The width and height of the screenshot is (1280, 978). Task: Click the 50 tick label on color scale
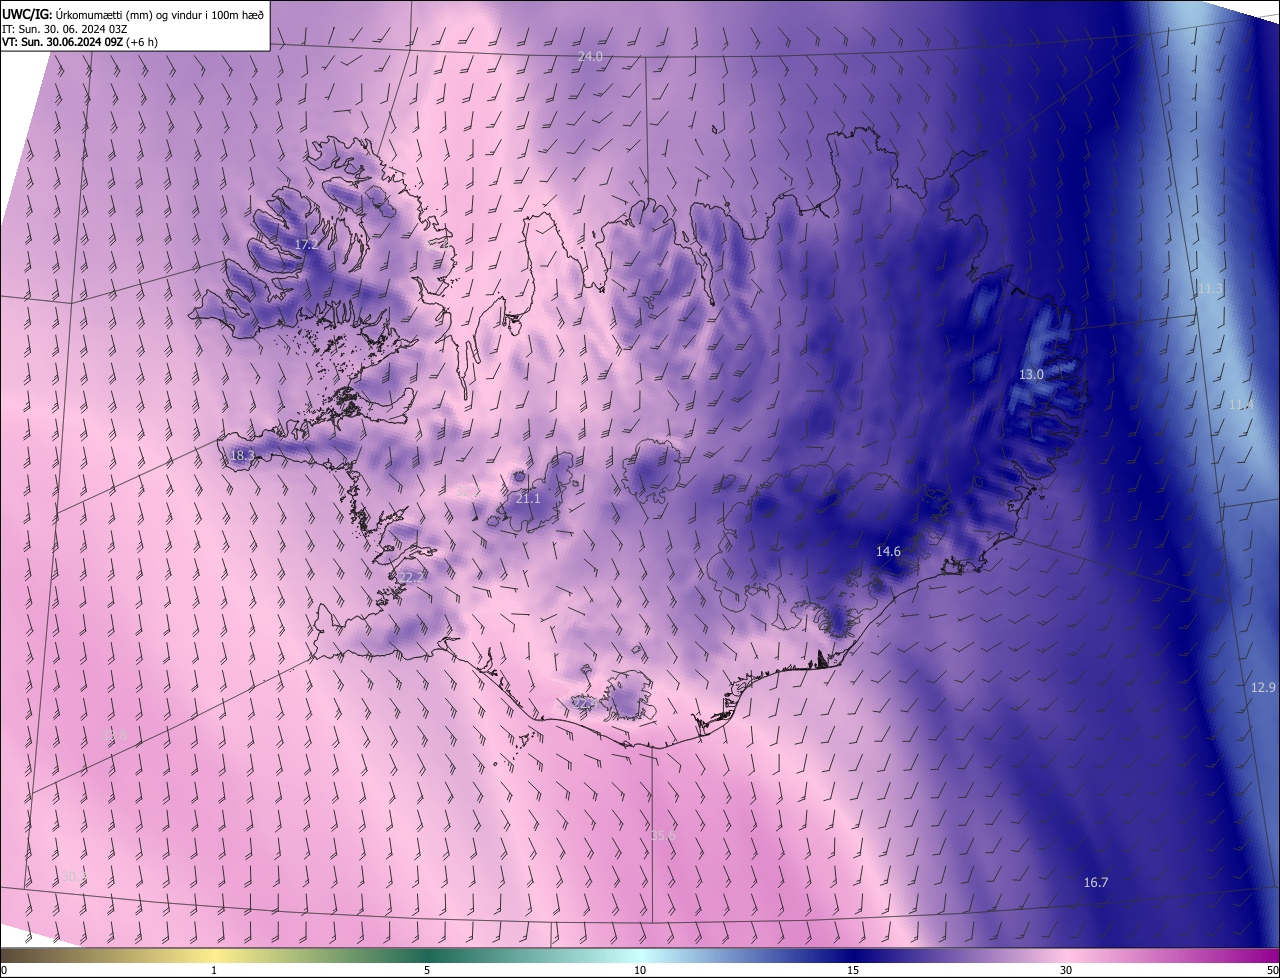pos(1272,970)
